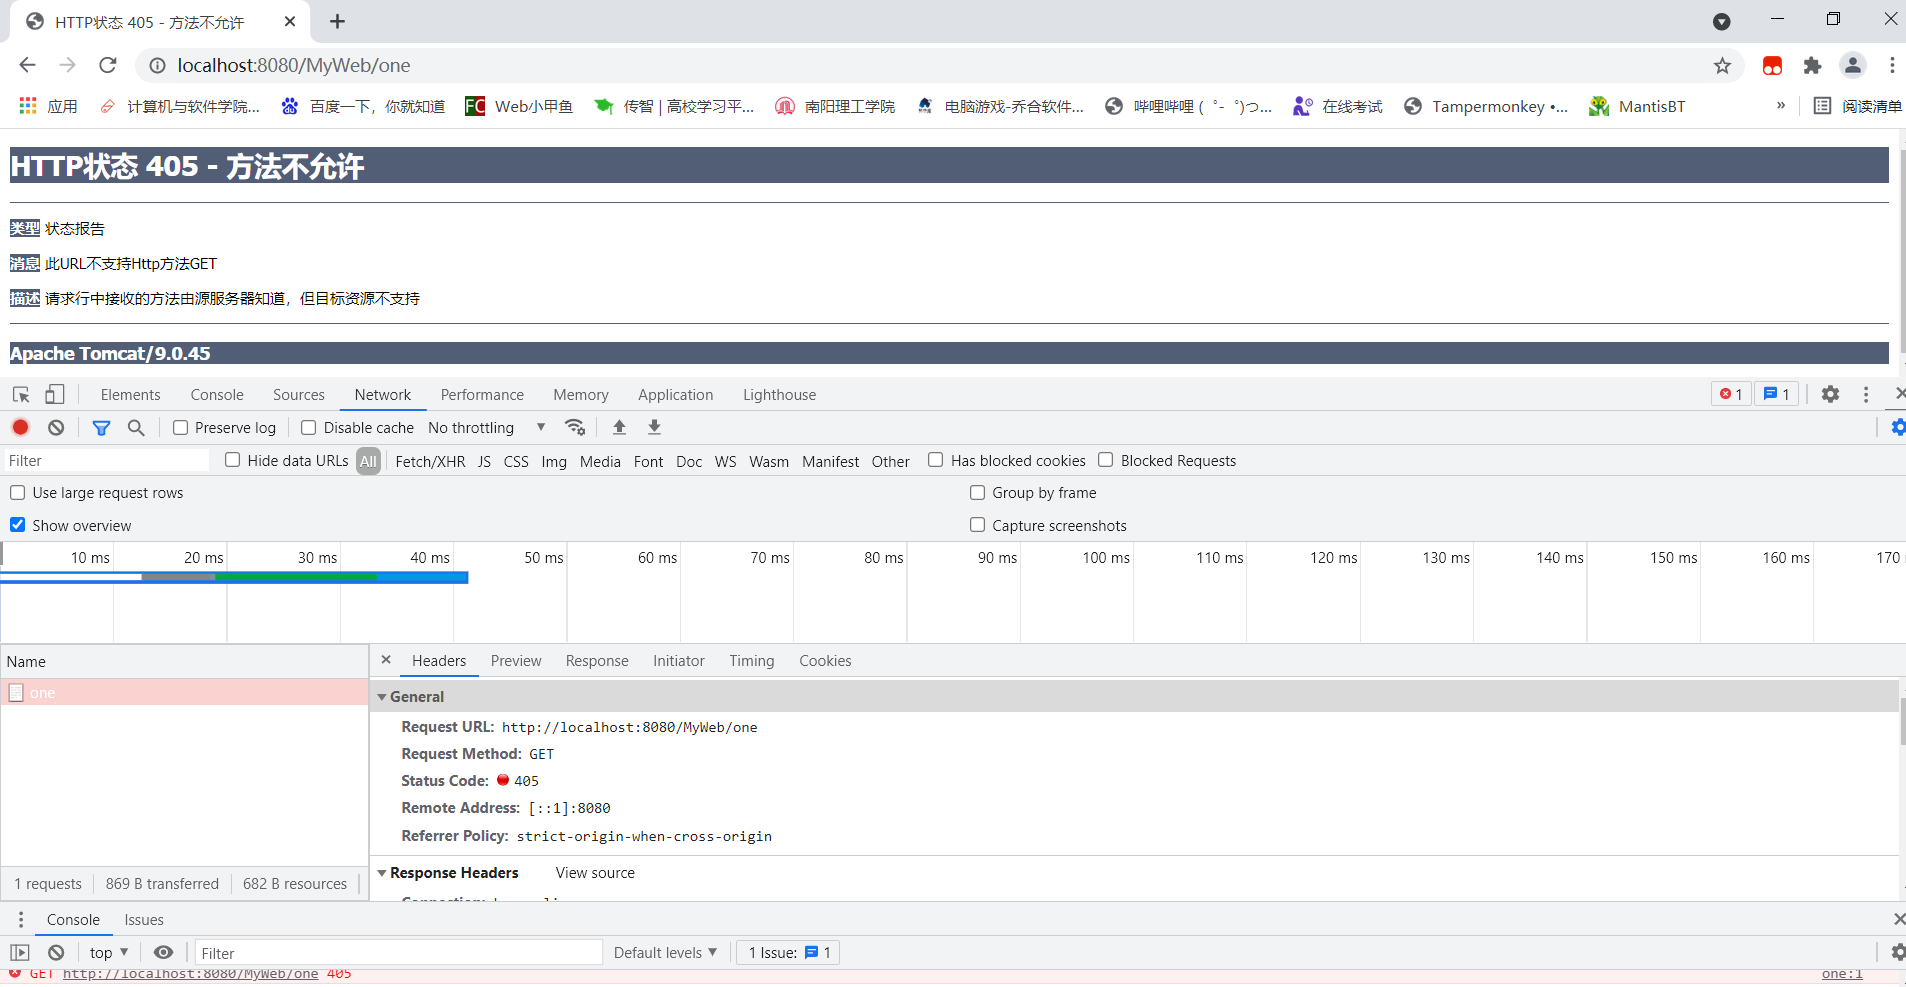Enable Preserve log checkbox
This screenshot has height=987, width=1906.
tap(181, 428)
